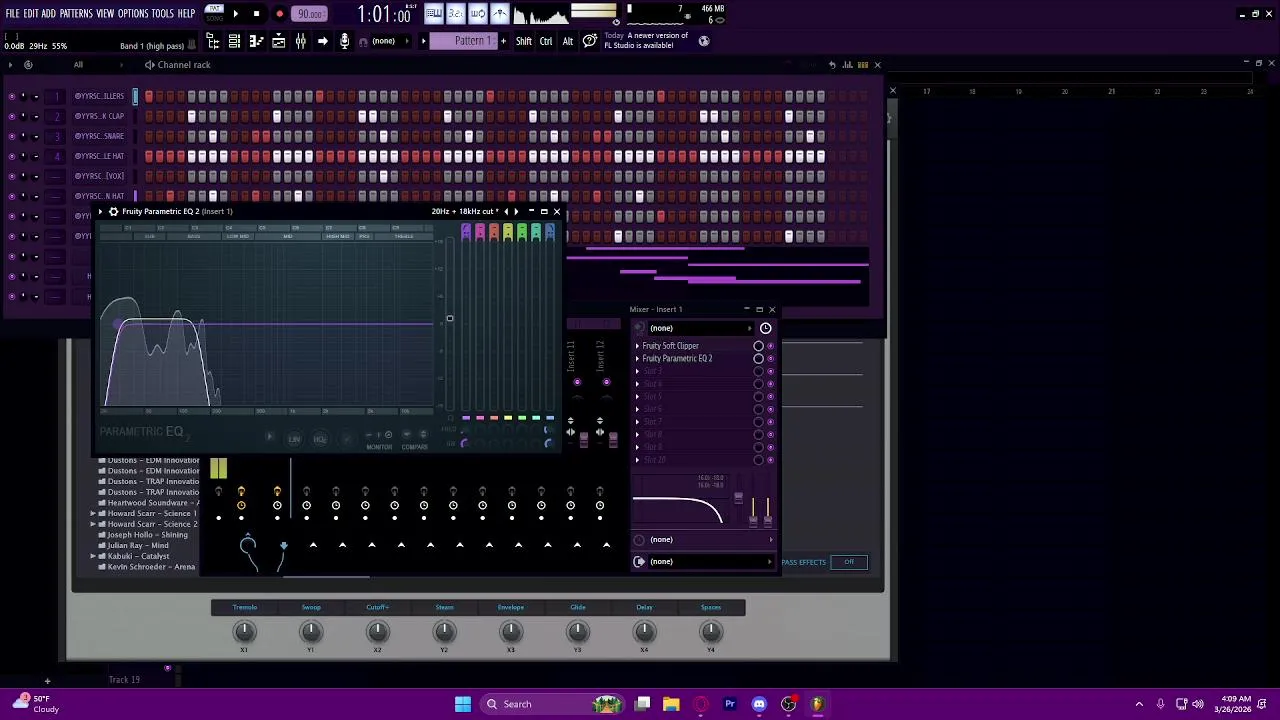Click the LIN button in Parametric EQ
Viewport: 1280px width, 720px height.
(294, 440)
